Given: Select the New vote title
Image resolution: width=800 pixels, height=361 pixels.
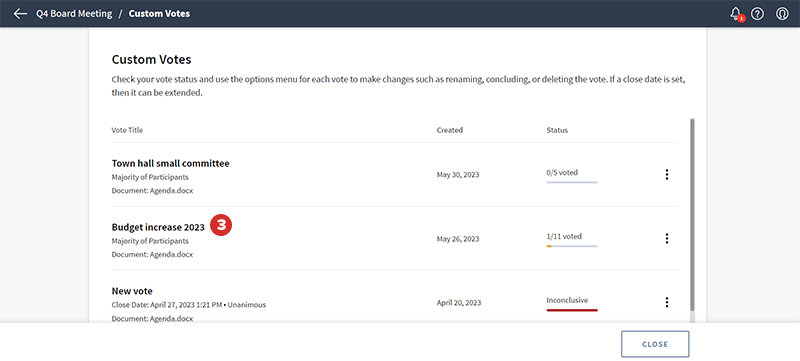Looking at the screenshot, I should [x=132, y=291].
